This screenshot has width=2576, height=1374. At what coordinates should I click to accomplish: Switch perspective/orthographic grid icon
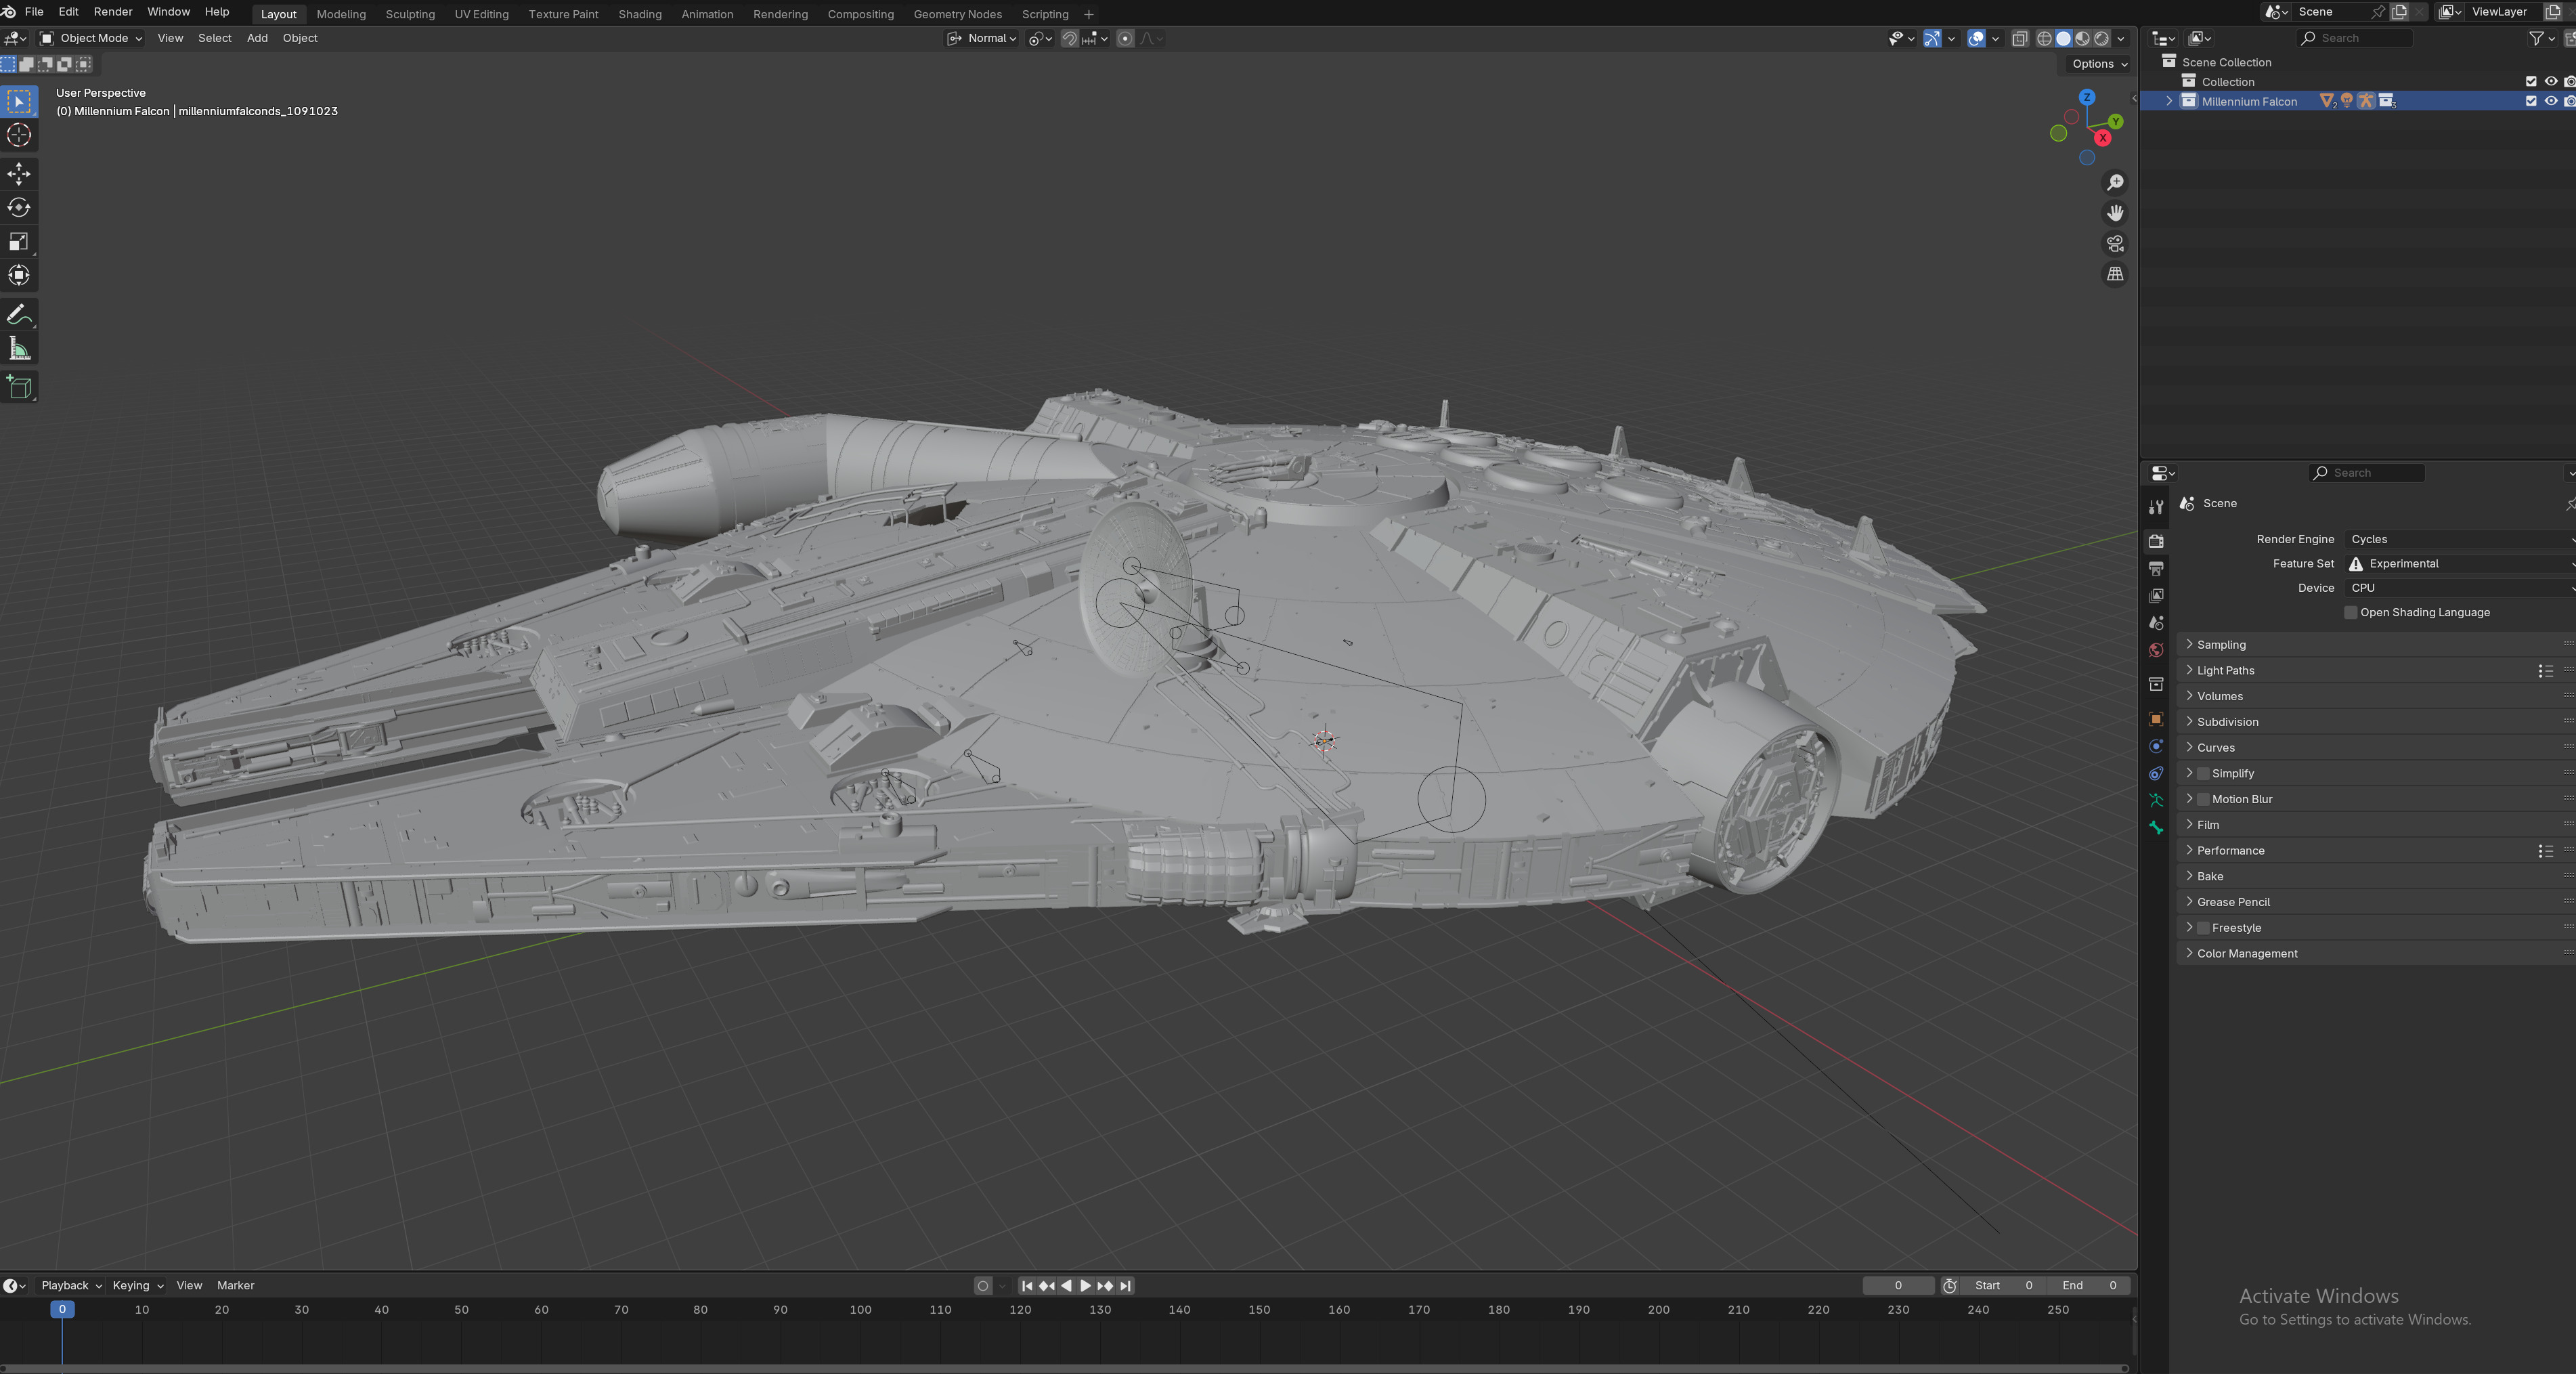pos(2115,274)
